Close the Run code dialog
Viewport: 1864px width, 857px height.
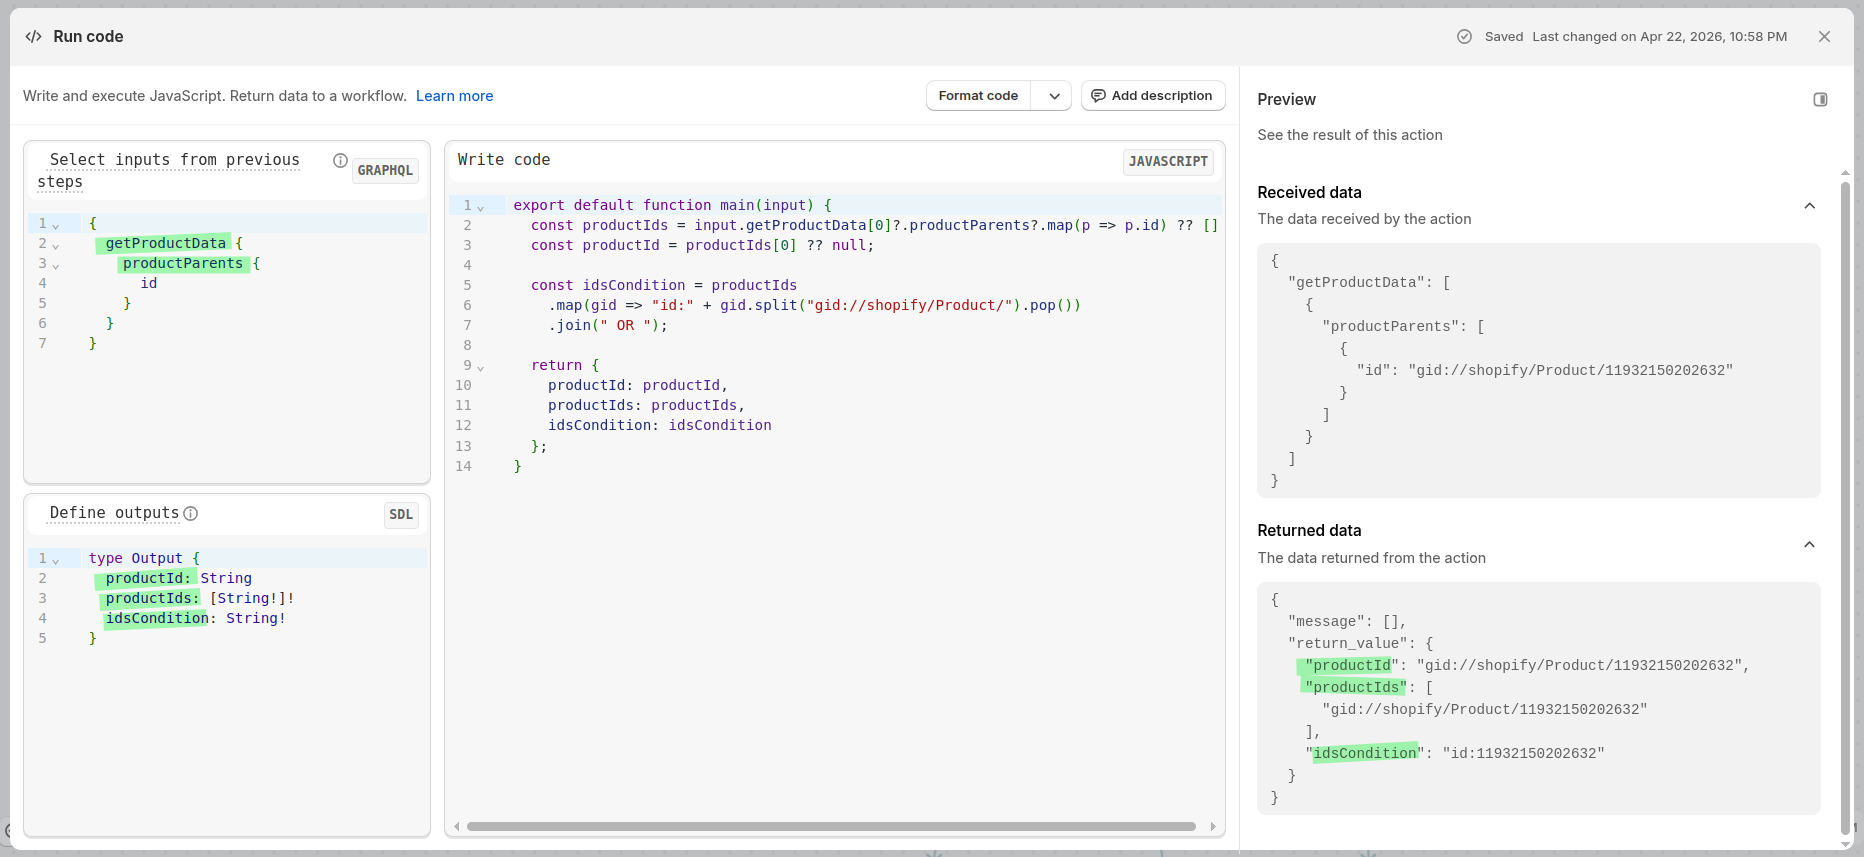tap(1824, 37)
